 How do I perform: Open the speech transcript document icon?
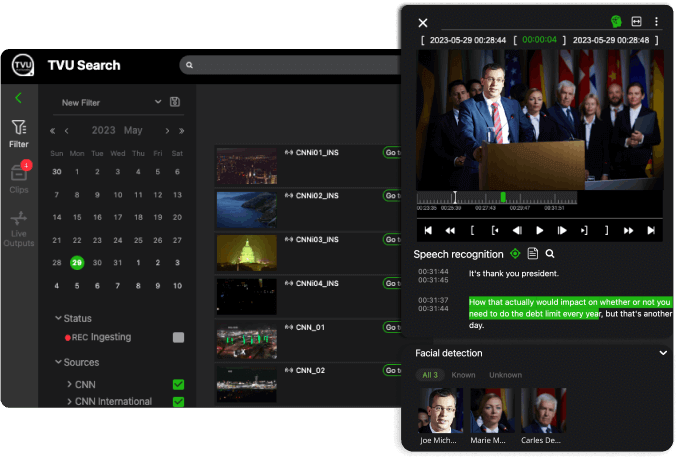tap(533, 254)
